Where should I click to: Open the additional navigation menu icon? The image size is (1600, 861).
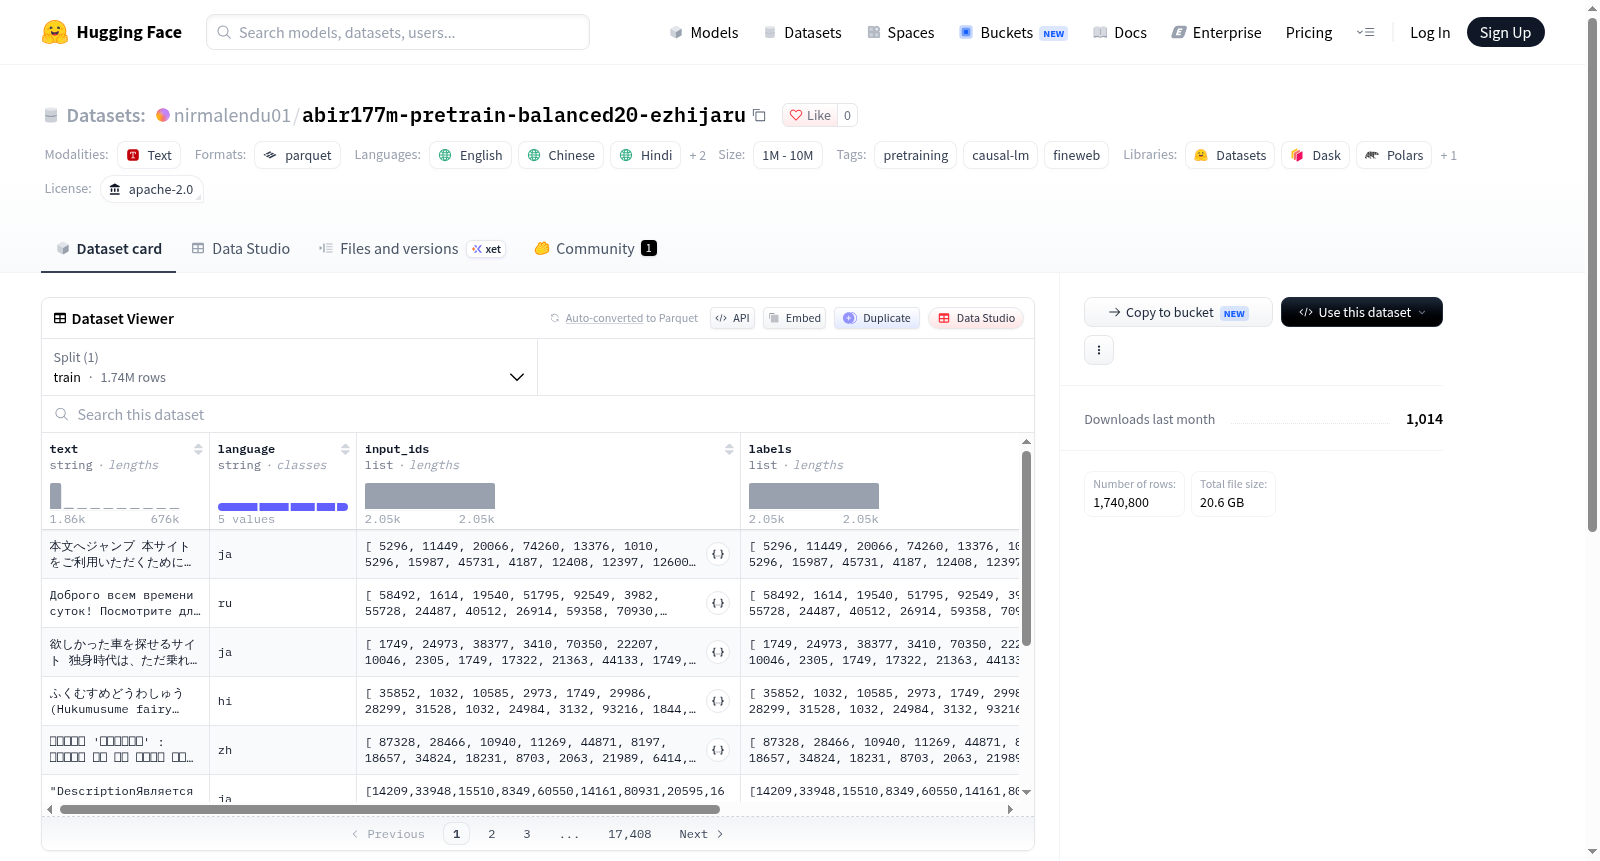(1365, 32)
